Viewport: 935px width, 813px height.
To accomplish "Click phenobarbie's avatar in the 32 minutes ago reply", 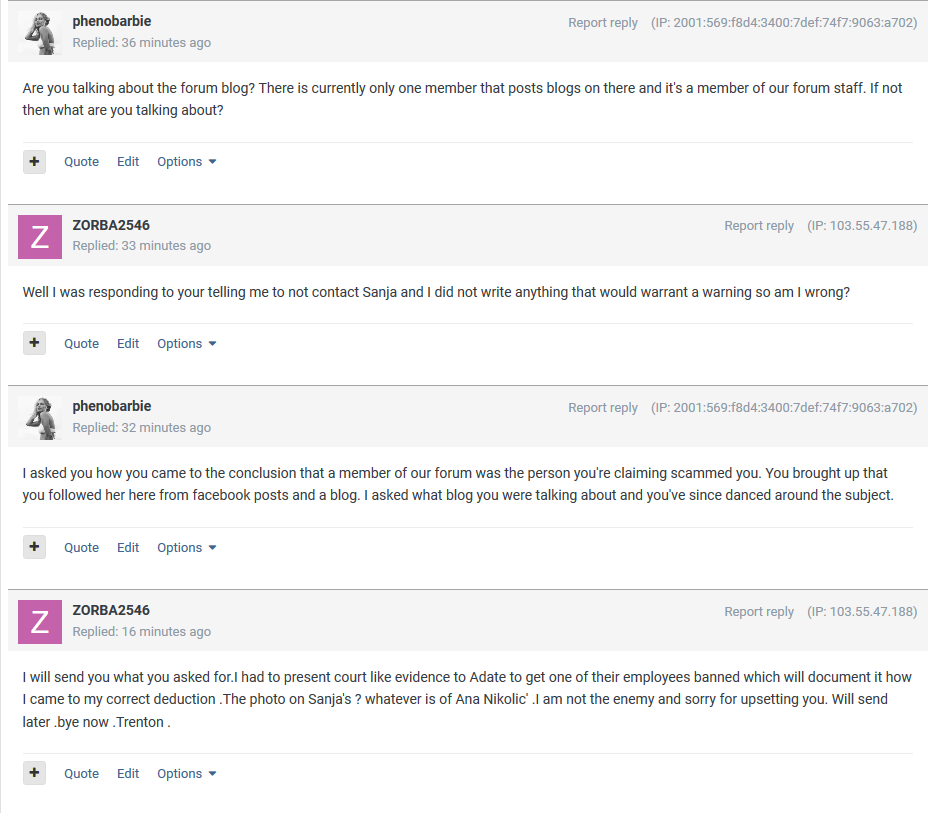I will coord(40,418).
